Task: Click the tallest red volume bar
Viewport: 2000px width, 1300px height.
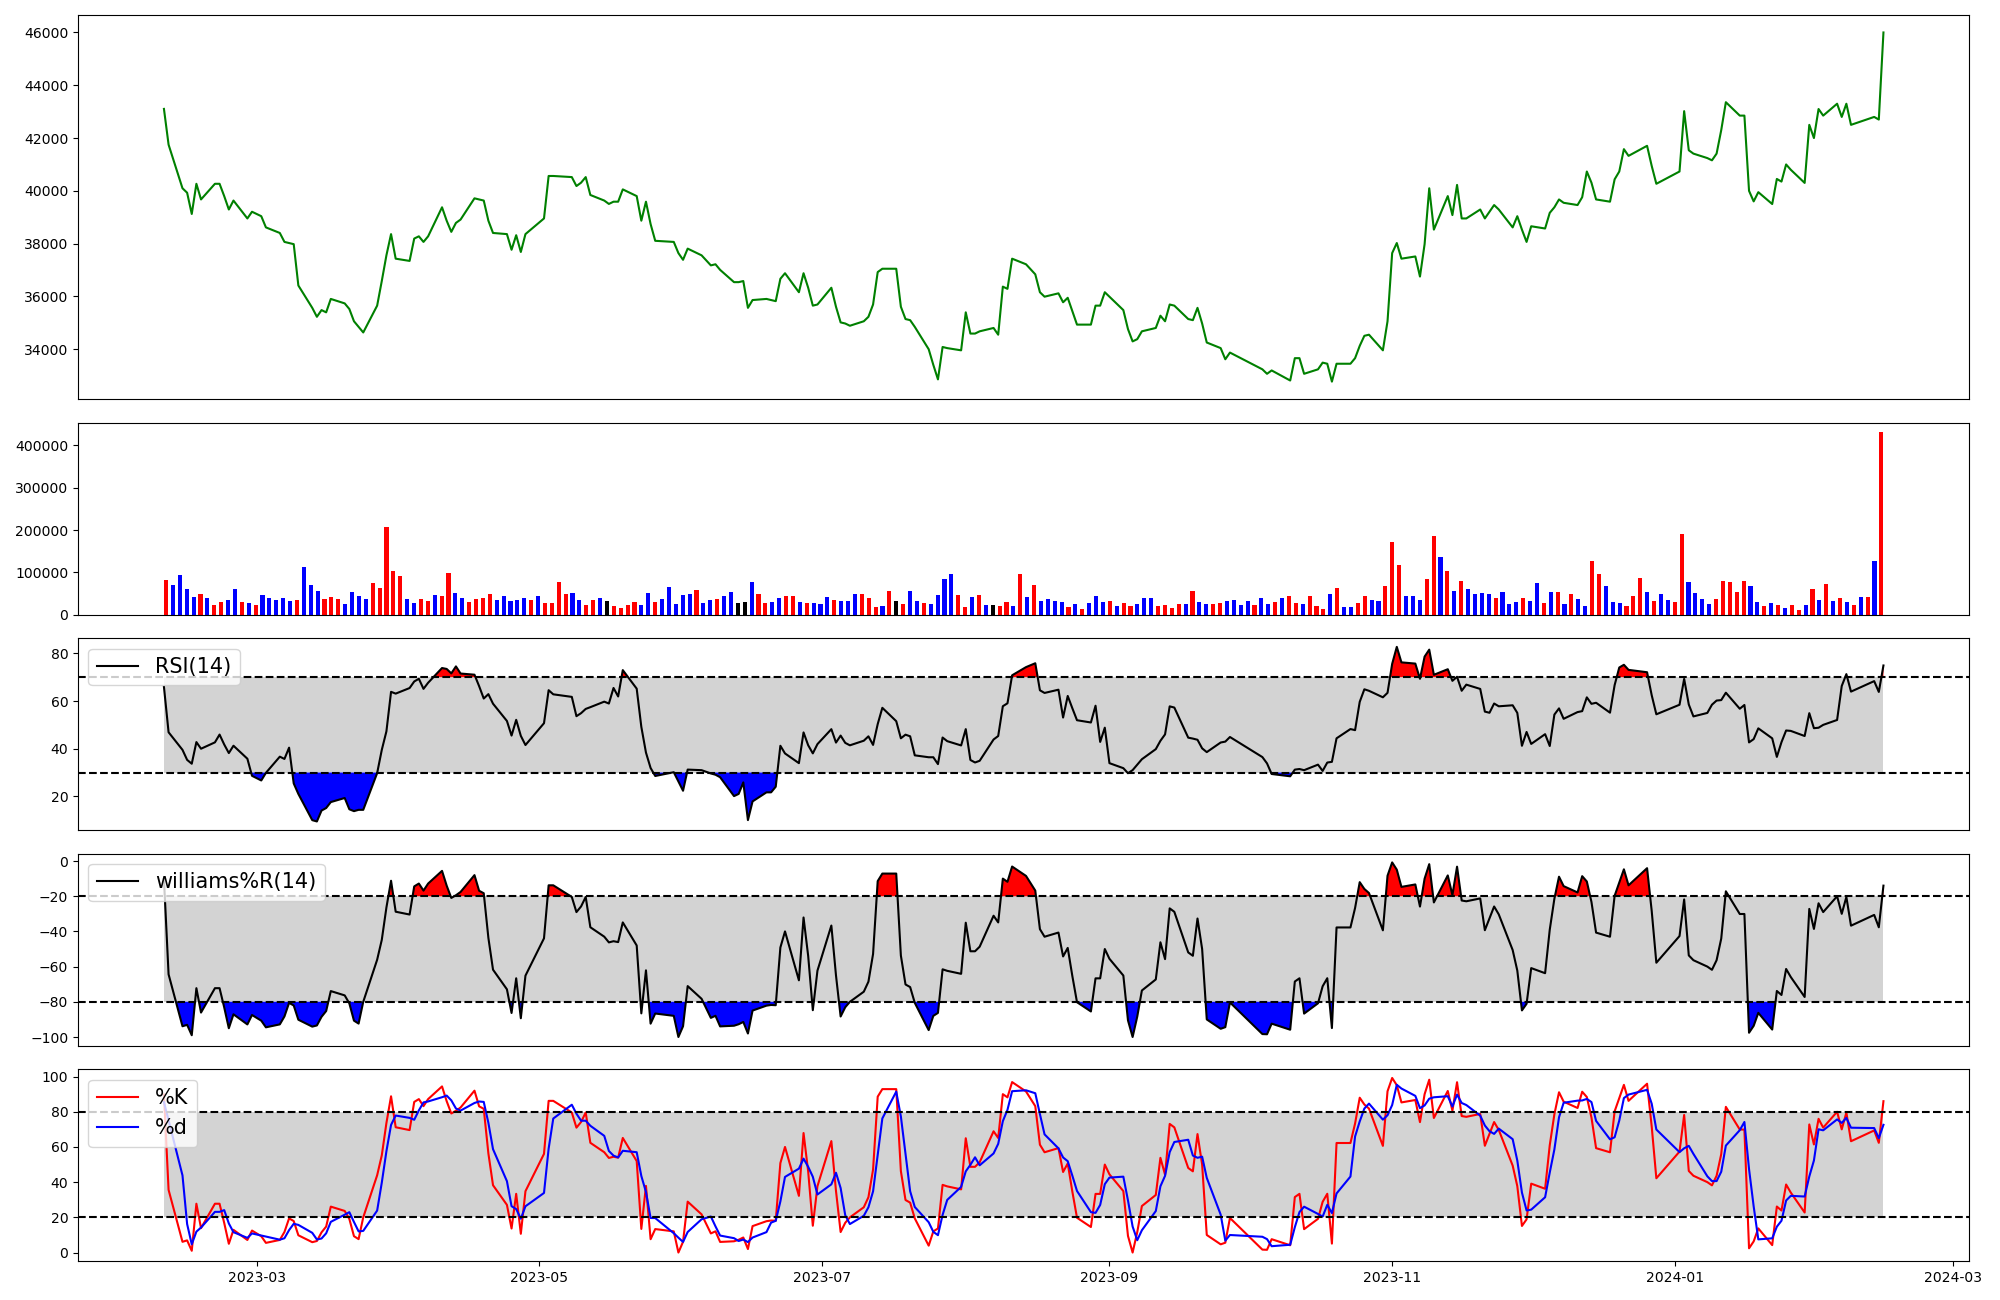Action: 1881,525
